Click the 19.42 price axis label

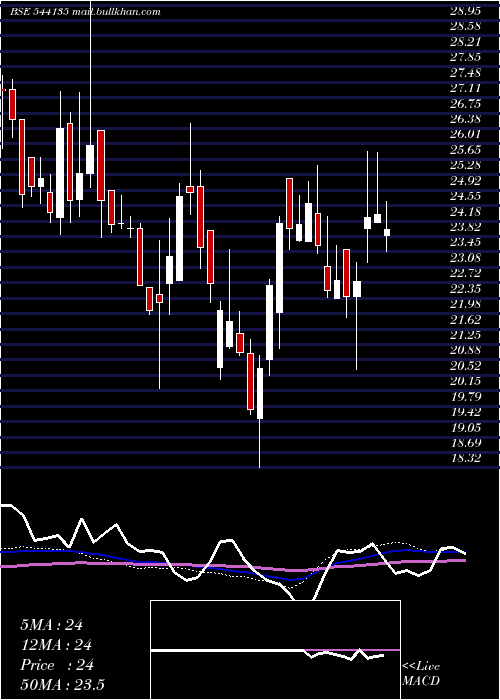[x=465, y=413]
